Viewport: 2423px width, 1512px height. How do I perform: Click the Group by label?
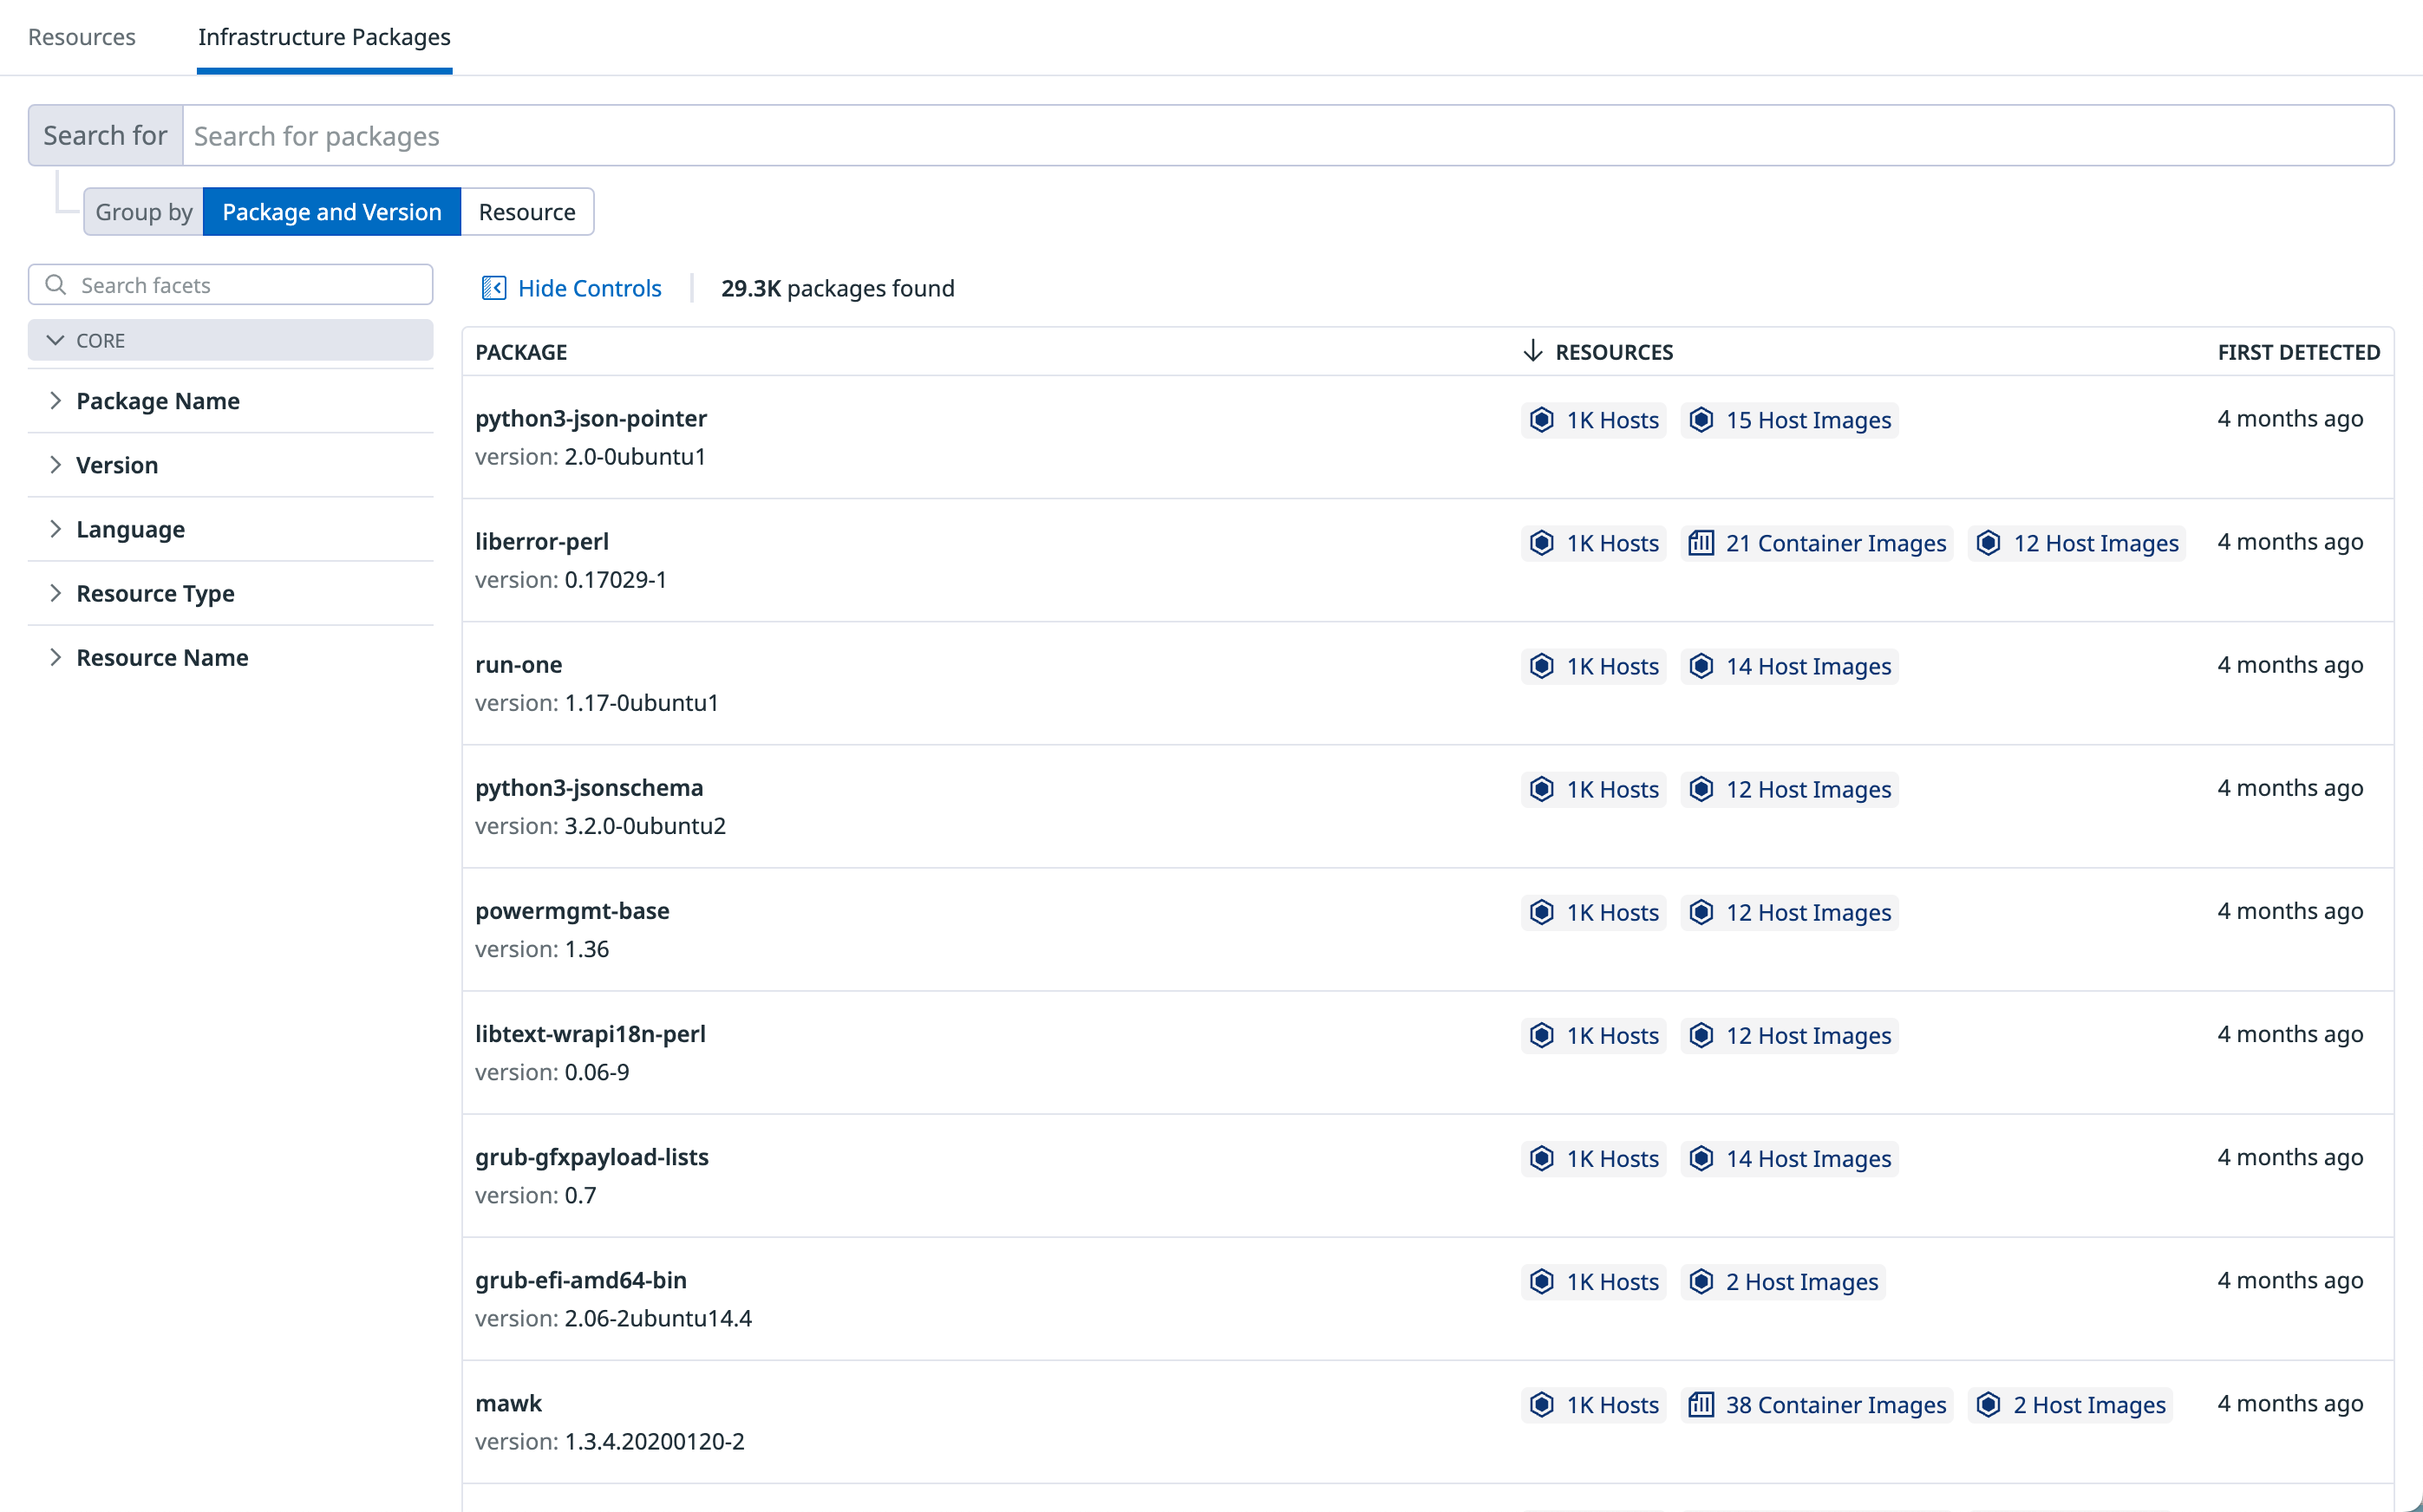pos(144,212)
